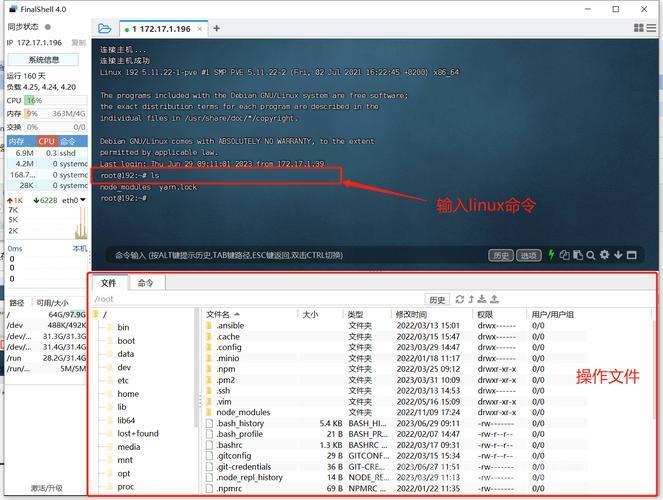This screenshot has height=500, width=663.
Task: Go up to parent directory
Action: tap(471, 299)
